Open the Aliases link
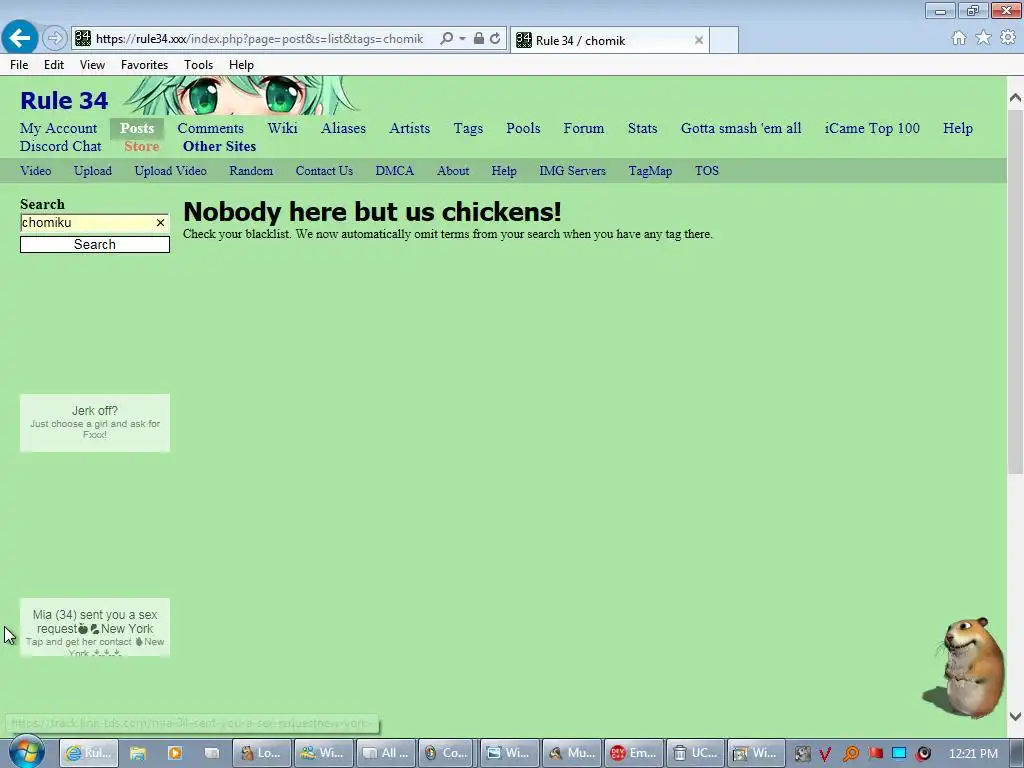Image resolution: width=1024 pixels, height=768 pixels. click(344, 128)
